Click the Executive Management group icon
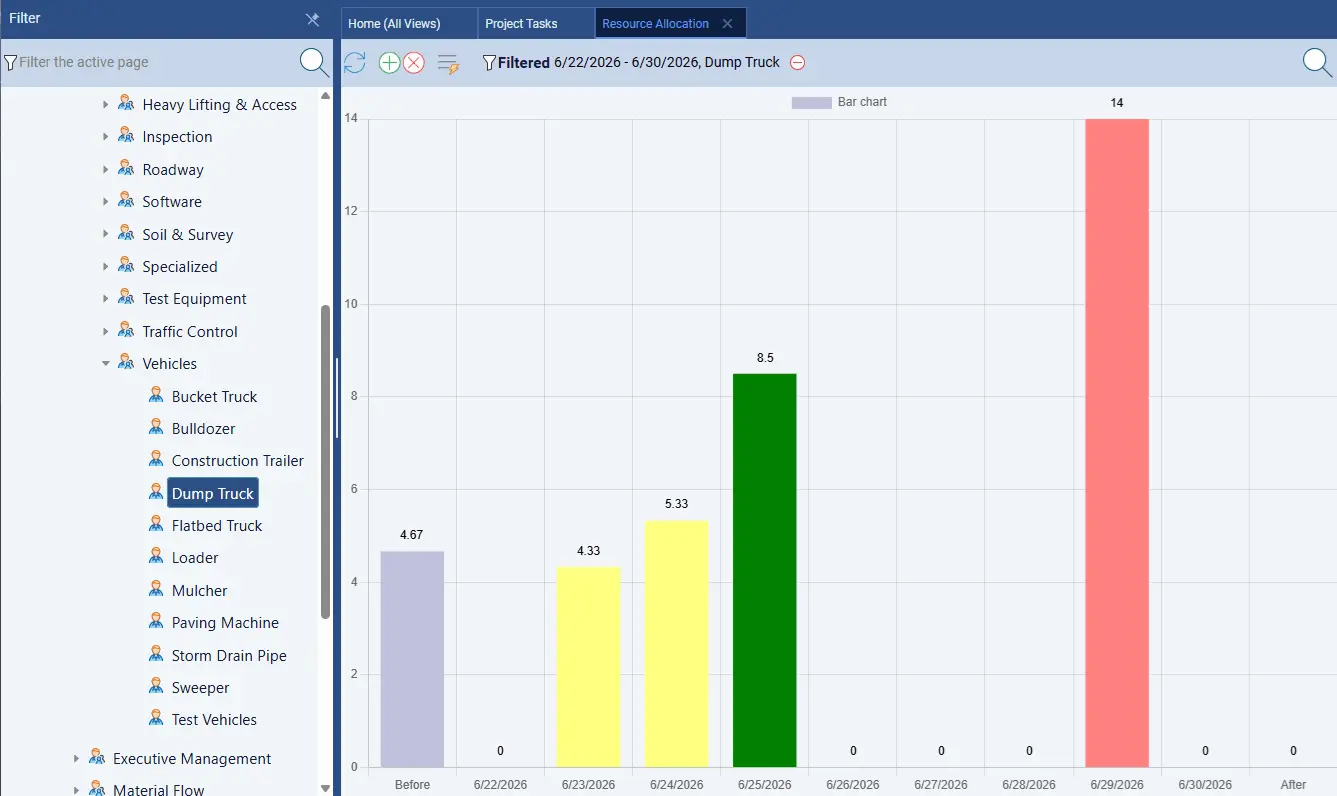 pyautogui.click(x=97, y=758)
